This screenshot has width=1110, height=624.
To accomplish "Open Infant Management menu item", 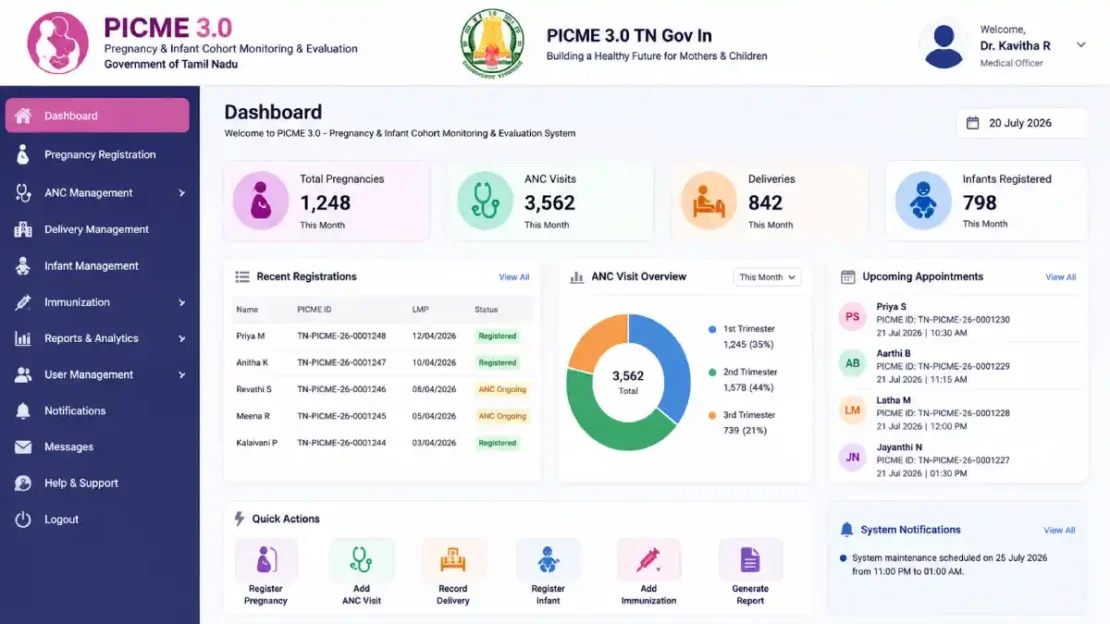I will coord(91,266).
